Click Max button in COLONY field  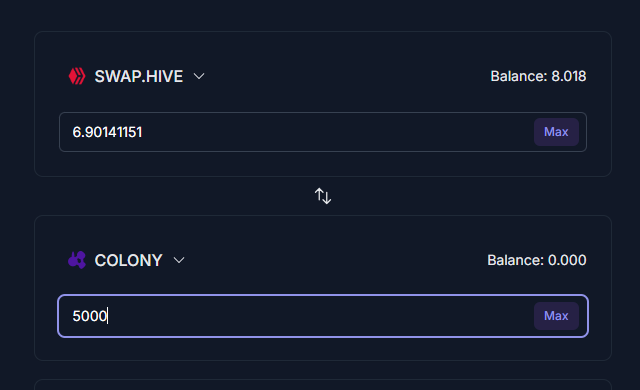[x=556, y=316]
